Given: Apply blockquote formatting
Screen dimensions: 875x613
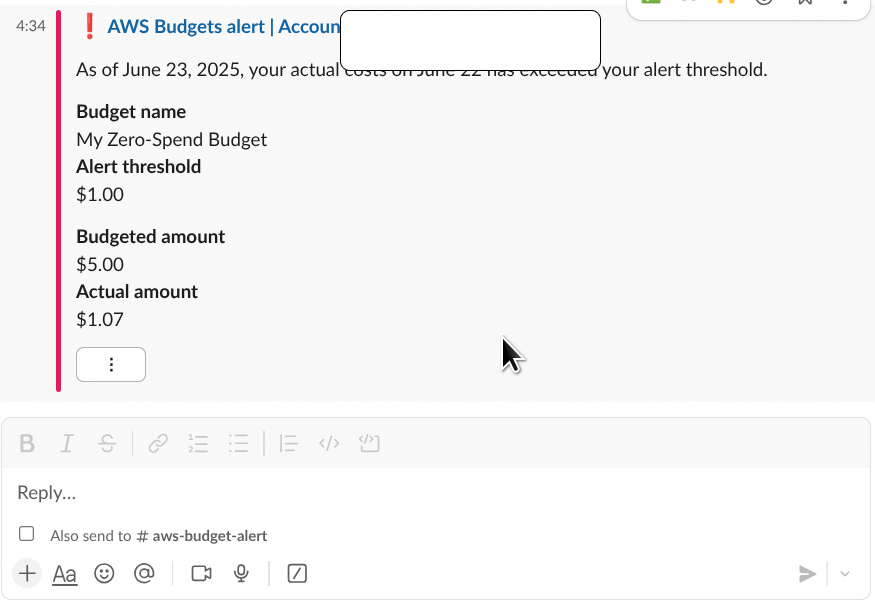Looking at the screenshot, I should (x=289, y=444).
